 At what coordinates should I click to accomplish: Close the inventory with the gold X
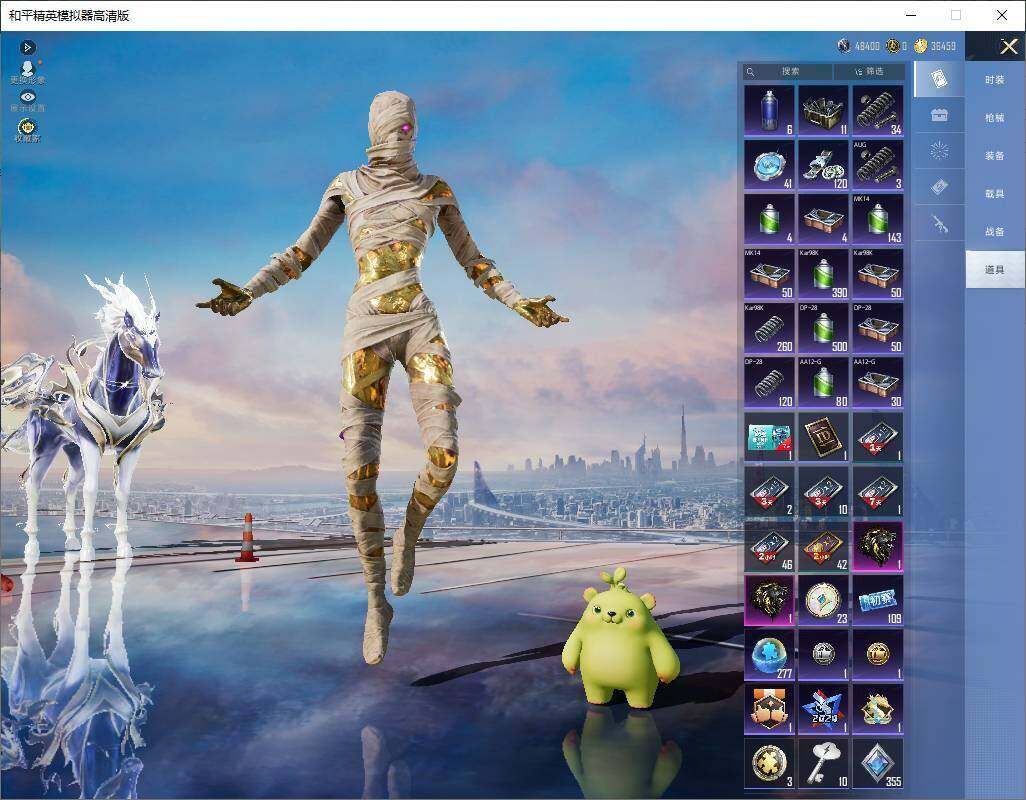[x=1008, y=46]
